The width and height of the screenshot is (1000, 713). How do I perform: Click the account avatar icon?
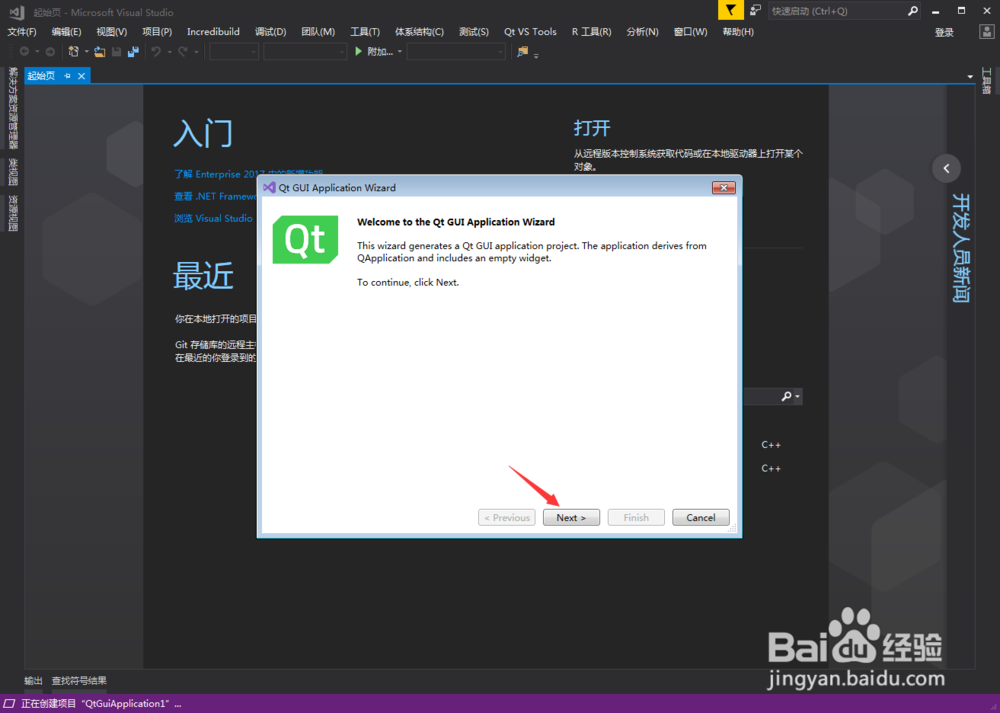pyautogui.click(x=986, y=32)
